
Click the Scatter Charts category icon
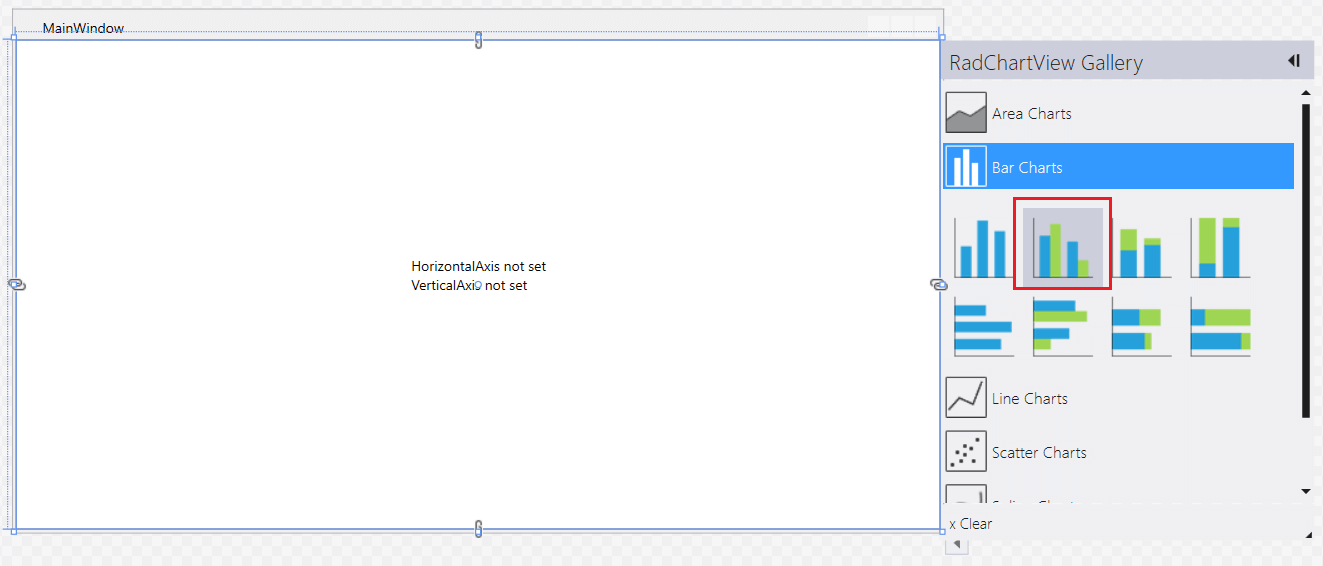point(966,452)
